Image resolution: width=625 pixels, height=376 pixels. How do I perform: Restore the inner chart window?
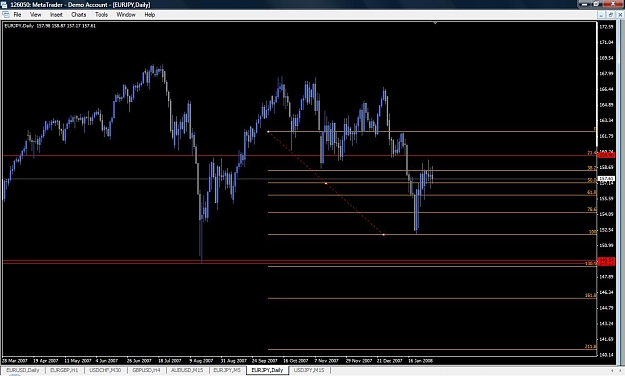611,15
